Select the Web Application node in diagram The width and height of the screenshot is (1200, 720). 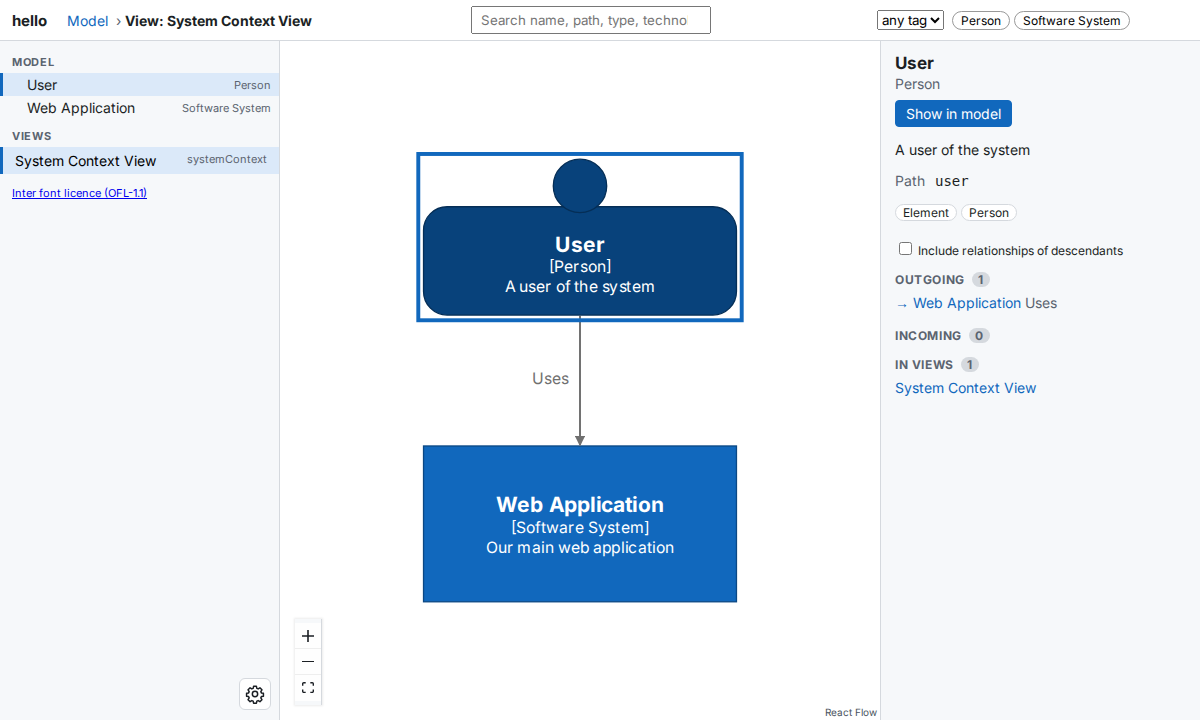580,524
